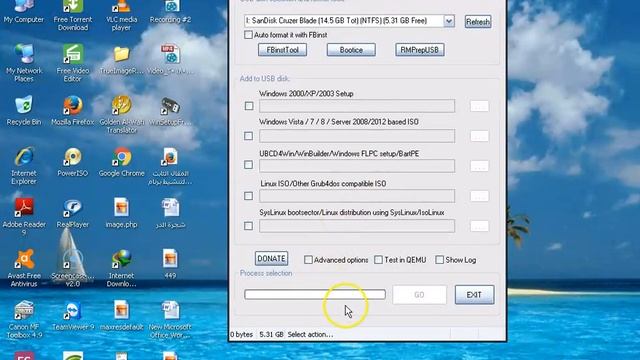Launch Mozilla Firefox shortcut
This screenshot has width=640, height=360.
[73, 111]
